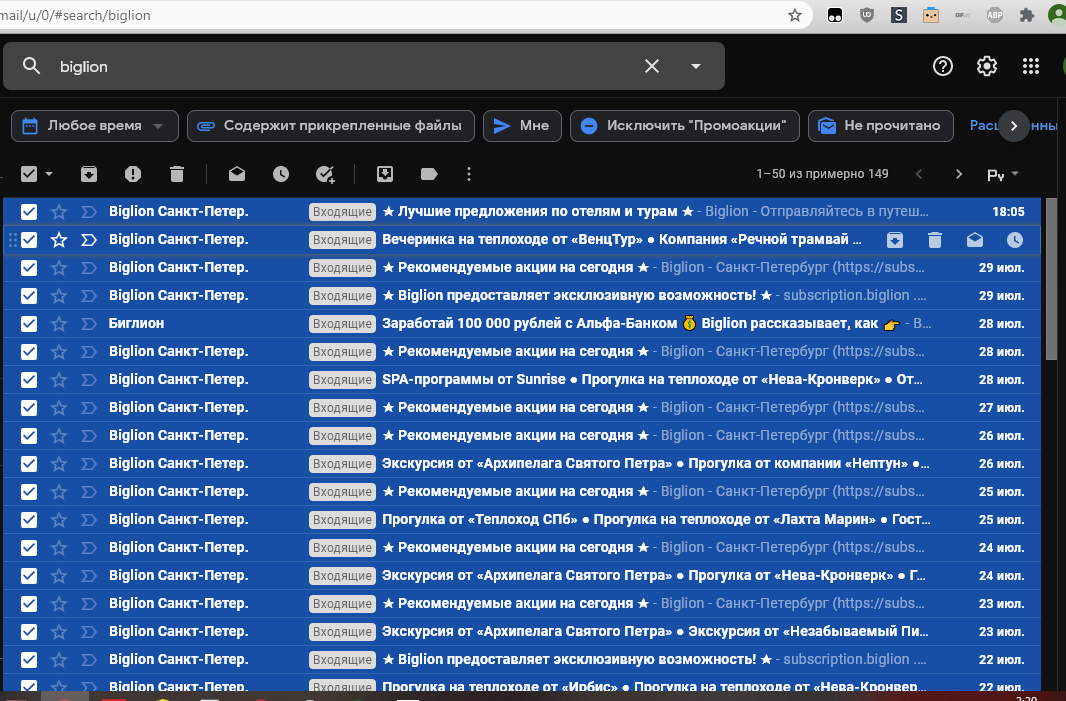Click the search field containing 'biglion'
Screen dimensions: 1066x701
[340, 66]
